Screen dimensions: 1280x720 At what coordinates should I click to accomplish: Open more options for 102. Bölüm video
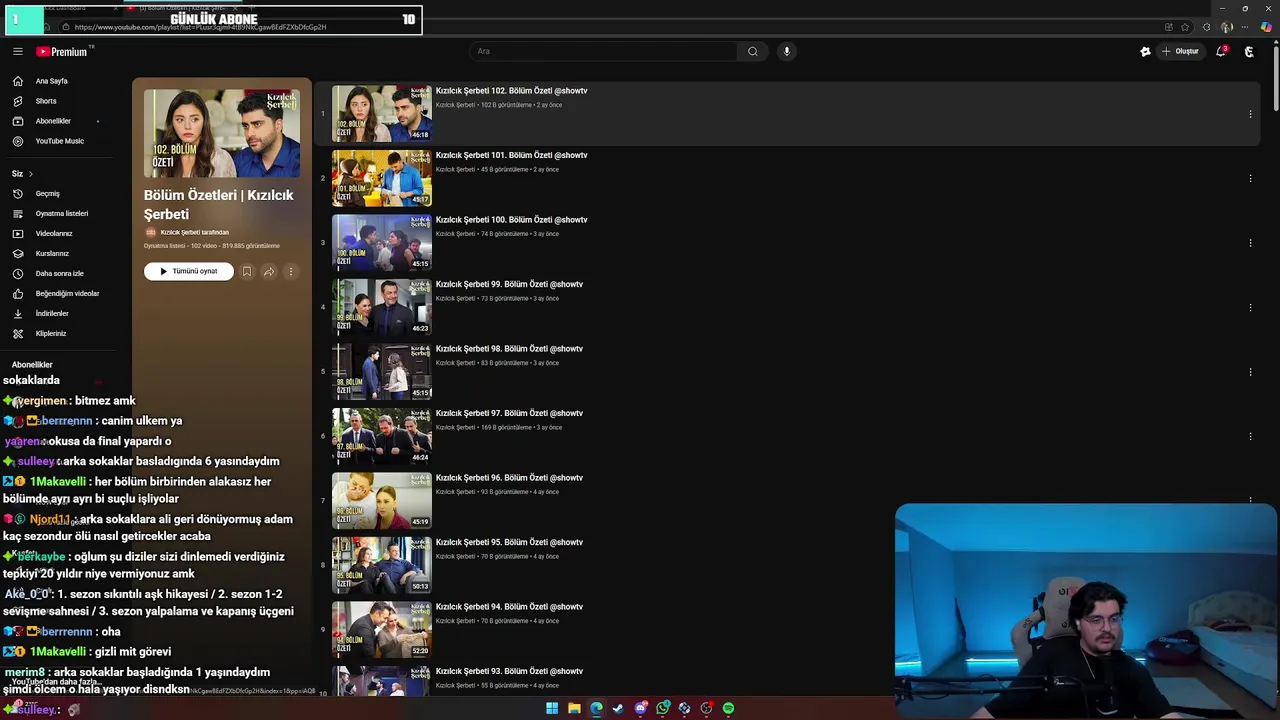[1250, 114]
